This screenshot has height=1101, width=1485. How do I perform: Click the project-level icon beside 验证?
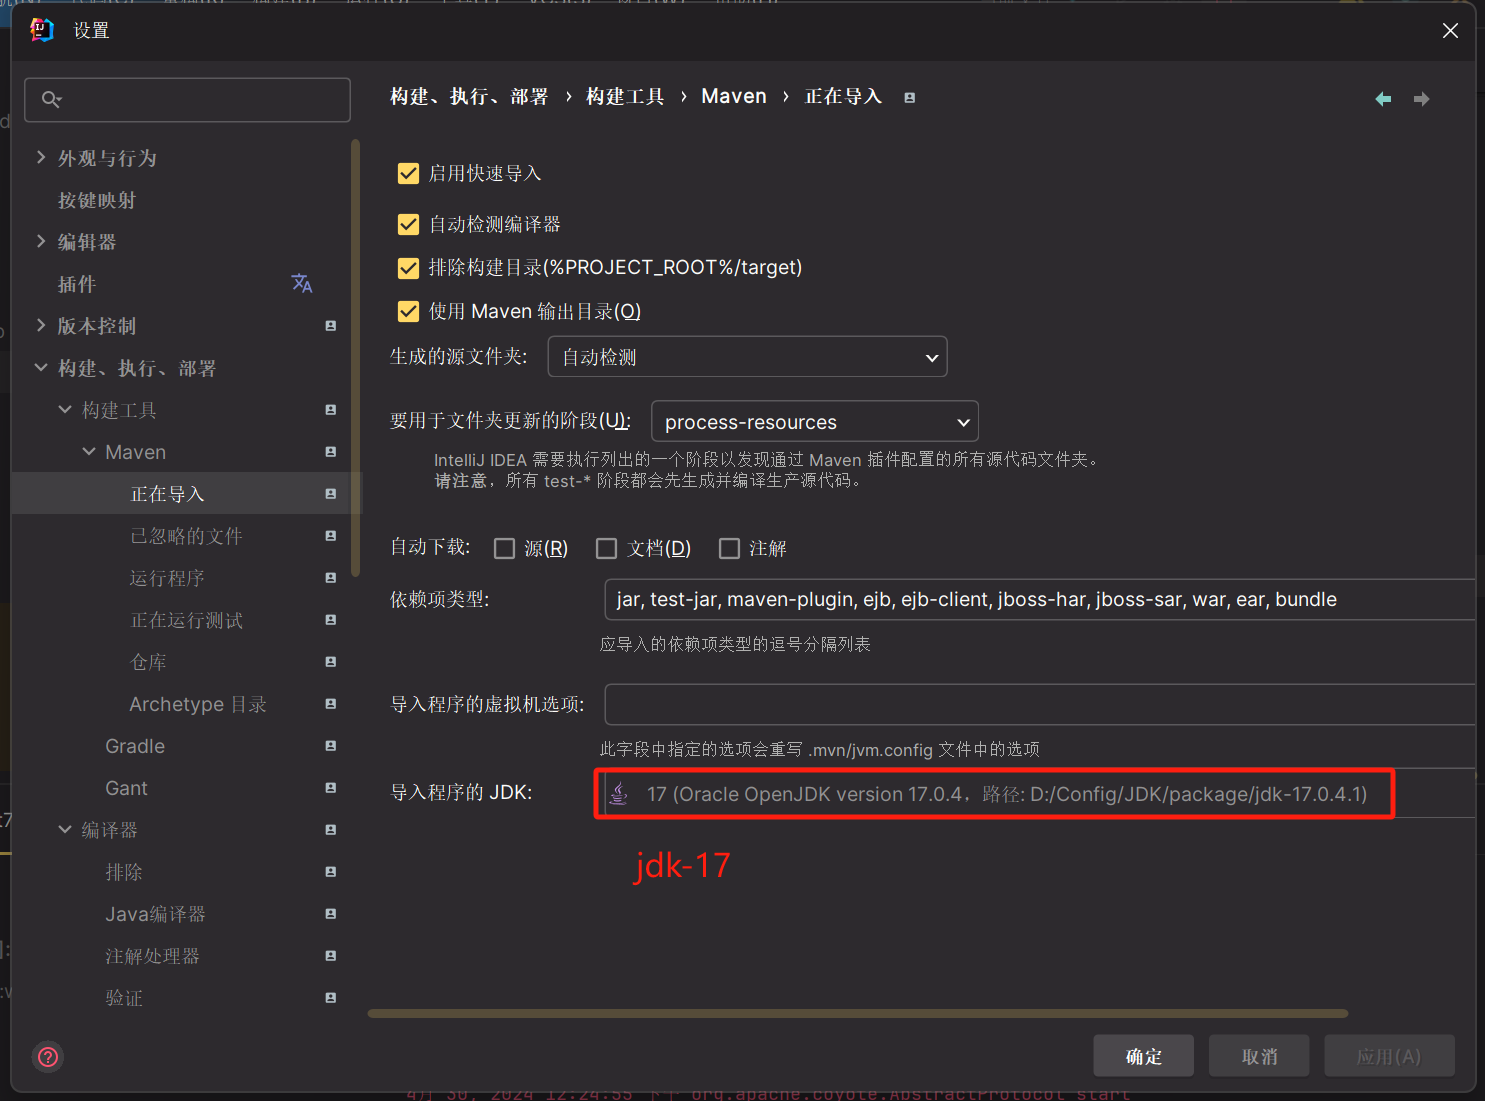[x=331, y=998]
